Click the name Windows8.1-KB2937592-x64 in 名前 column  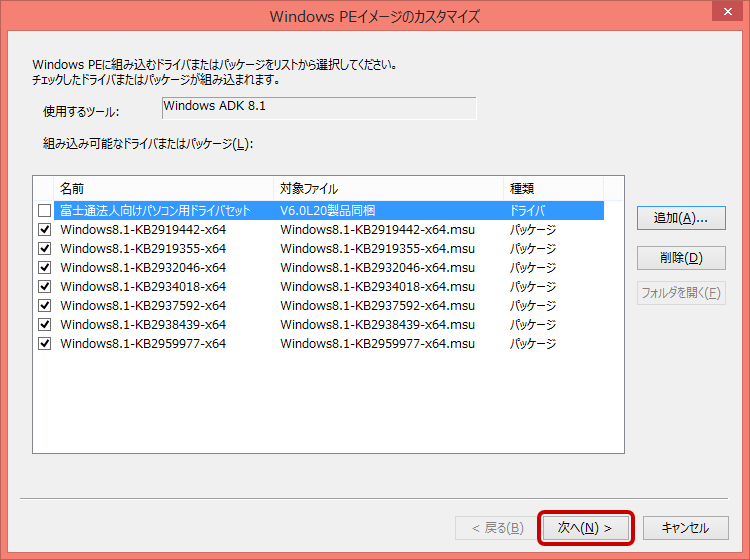point(143,306)
